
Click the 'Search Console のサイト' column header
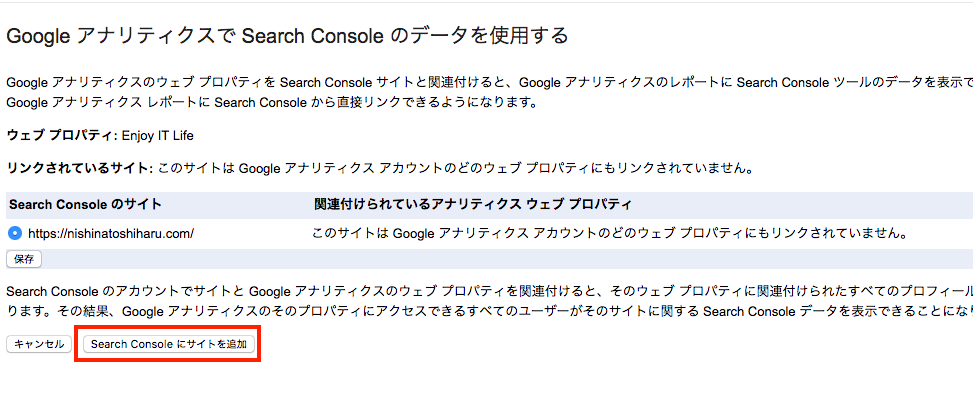pyautogui.click(x=85, y=205)
